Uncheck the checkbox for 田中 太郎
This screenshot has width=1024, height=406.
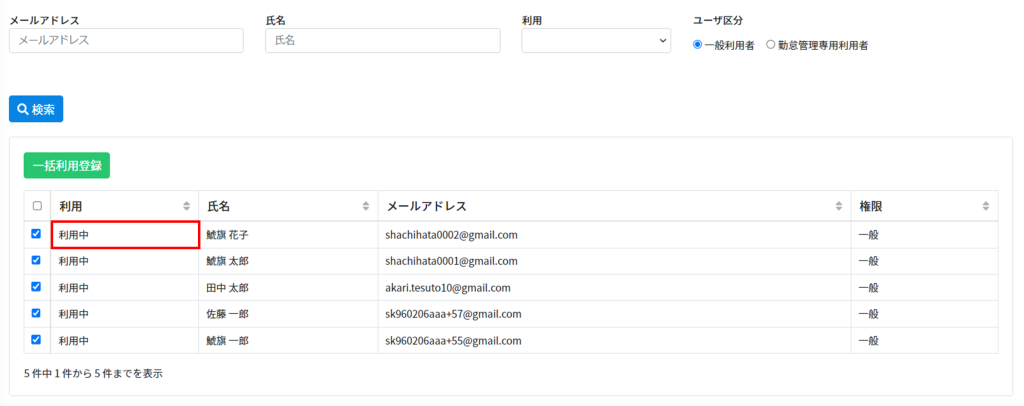(37, 286)
